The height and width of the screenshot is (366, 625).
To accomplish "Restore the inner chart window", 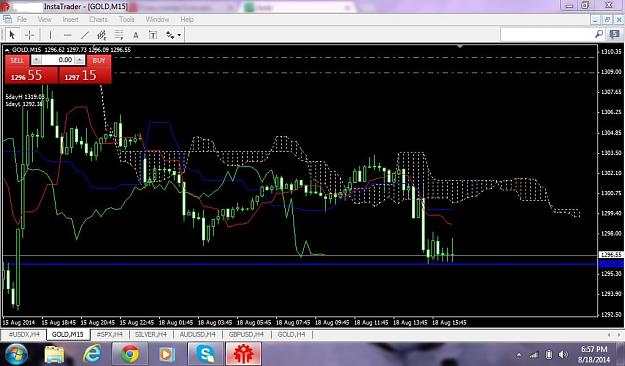I will pyautogui.click(x=607, y=19).
